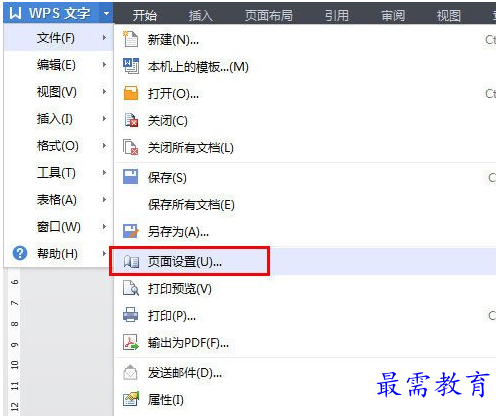The width and height of the screenshot is (498, 416).
Task: Choose 本机上的模板...(M)
Action: click(x=305, y=67)
